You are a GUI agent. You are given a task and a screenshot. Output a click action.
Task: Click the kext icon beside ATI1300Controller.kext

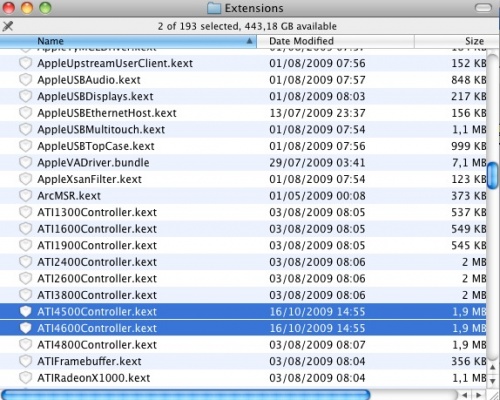(x=25, y=212)
